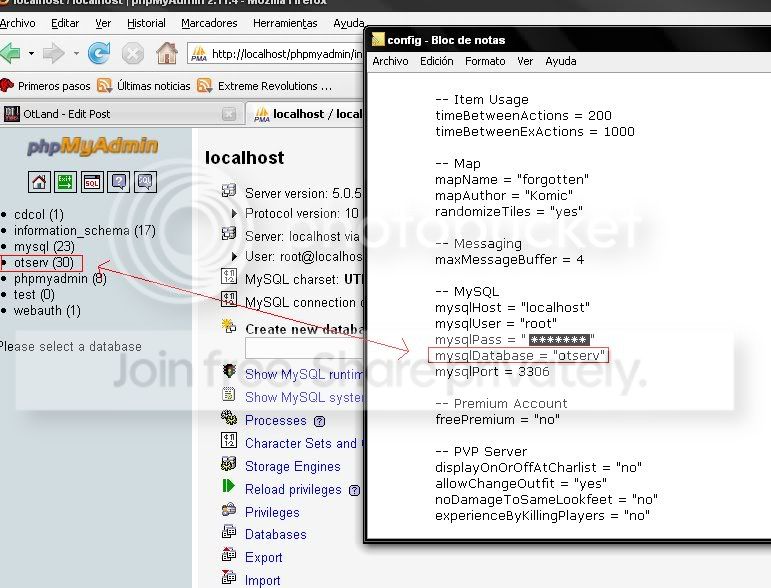Image resolution: width=771 pixels, height=588 pixels.
Task: Close the OtLand - Edit Post tab
Action: (229, 115)
